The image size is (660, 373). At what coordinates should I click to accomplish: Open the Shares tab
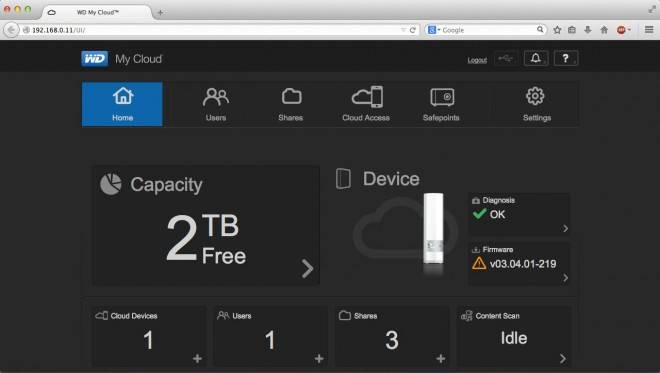click(291, 104)
